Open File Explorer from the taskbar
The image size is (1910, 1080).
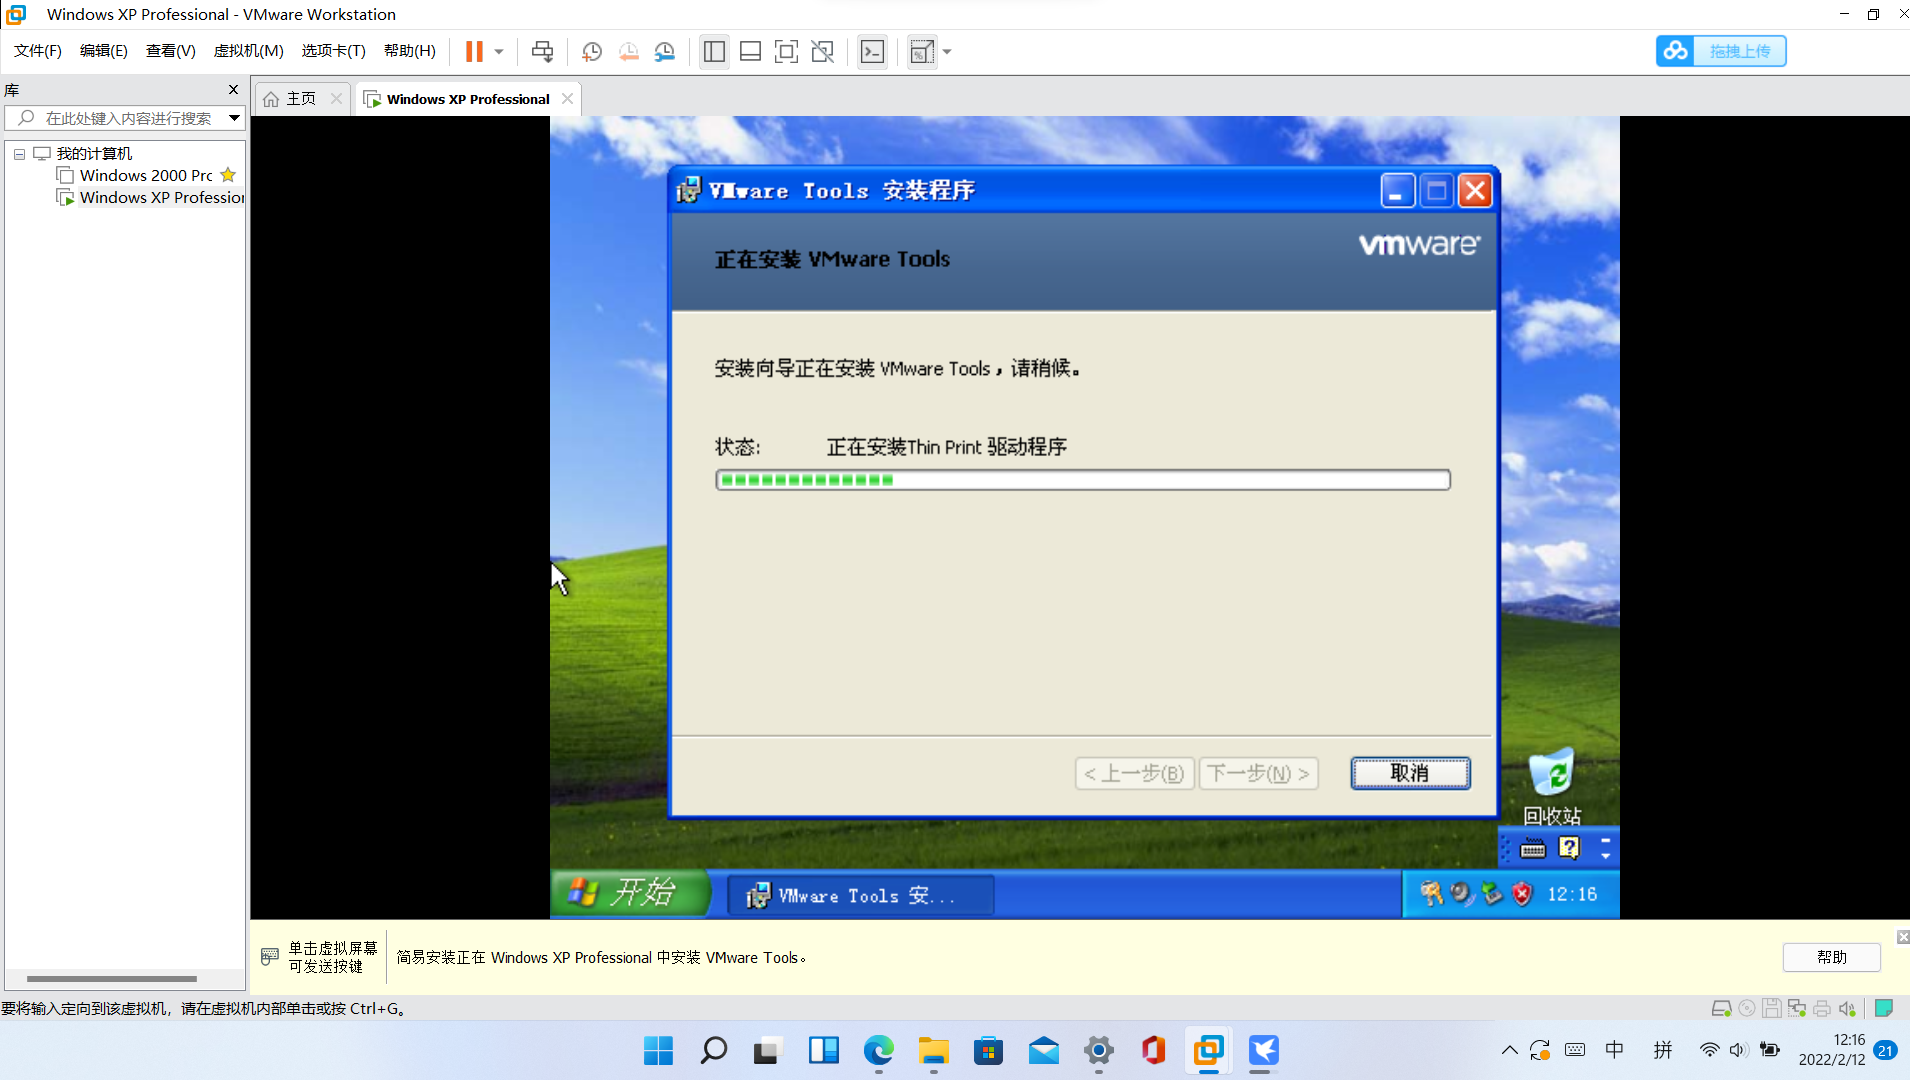pyautogui.click(x=933, y=1050)
